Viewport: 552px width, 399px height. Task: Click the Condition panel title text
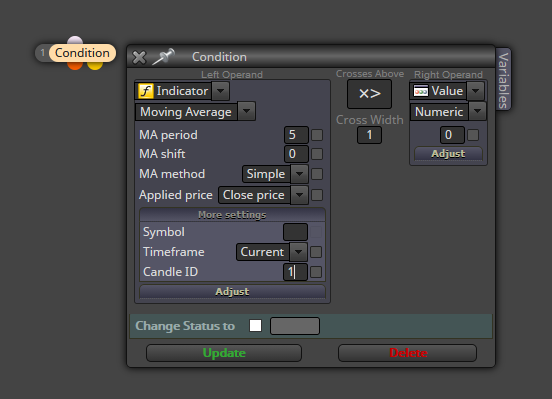point(219,57)
